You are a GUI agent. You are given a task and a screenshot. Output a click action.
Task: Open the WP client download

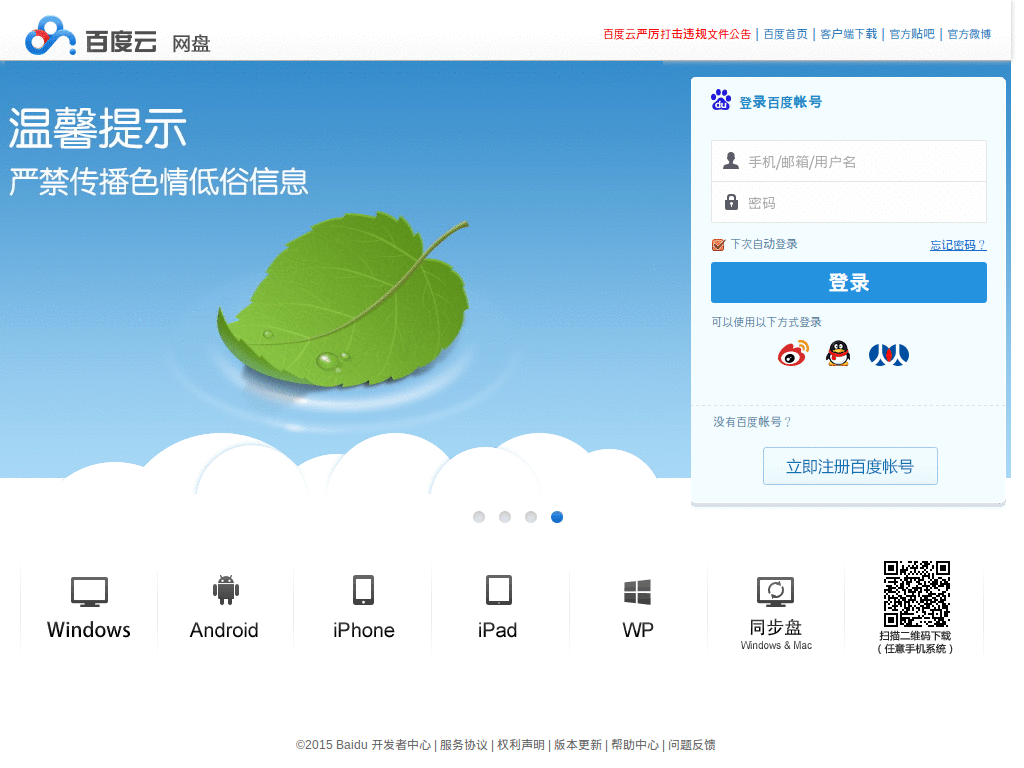[637, 607]
